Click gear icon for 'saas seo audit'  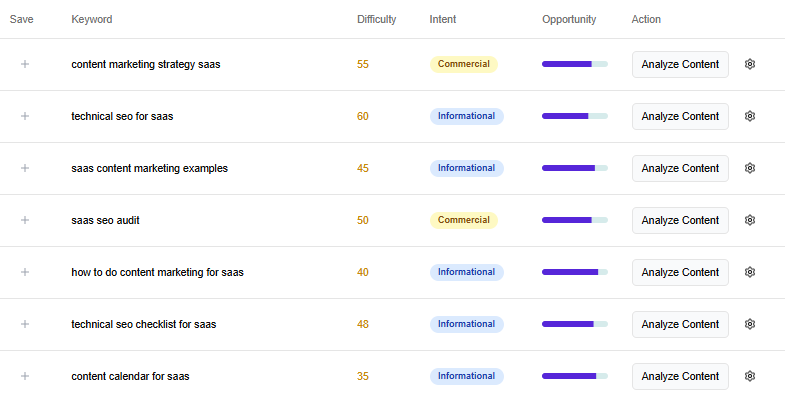pyautogui.click(x=749, y=220)
